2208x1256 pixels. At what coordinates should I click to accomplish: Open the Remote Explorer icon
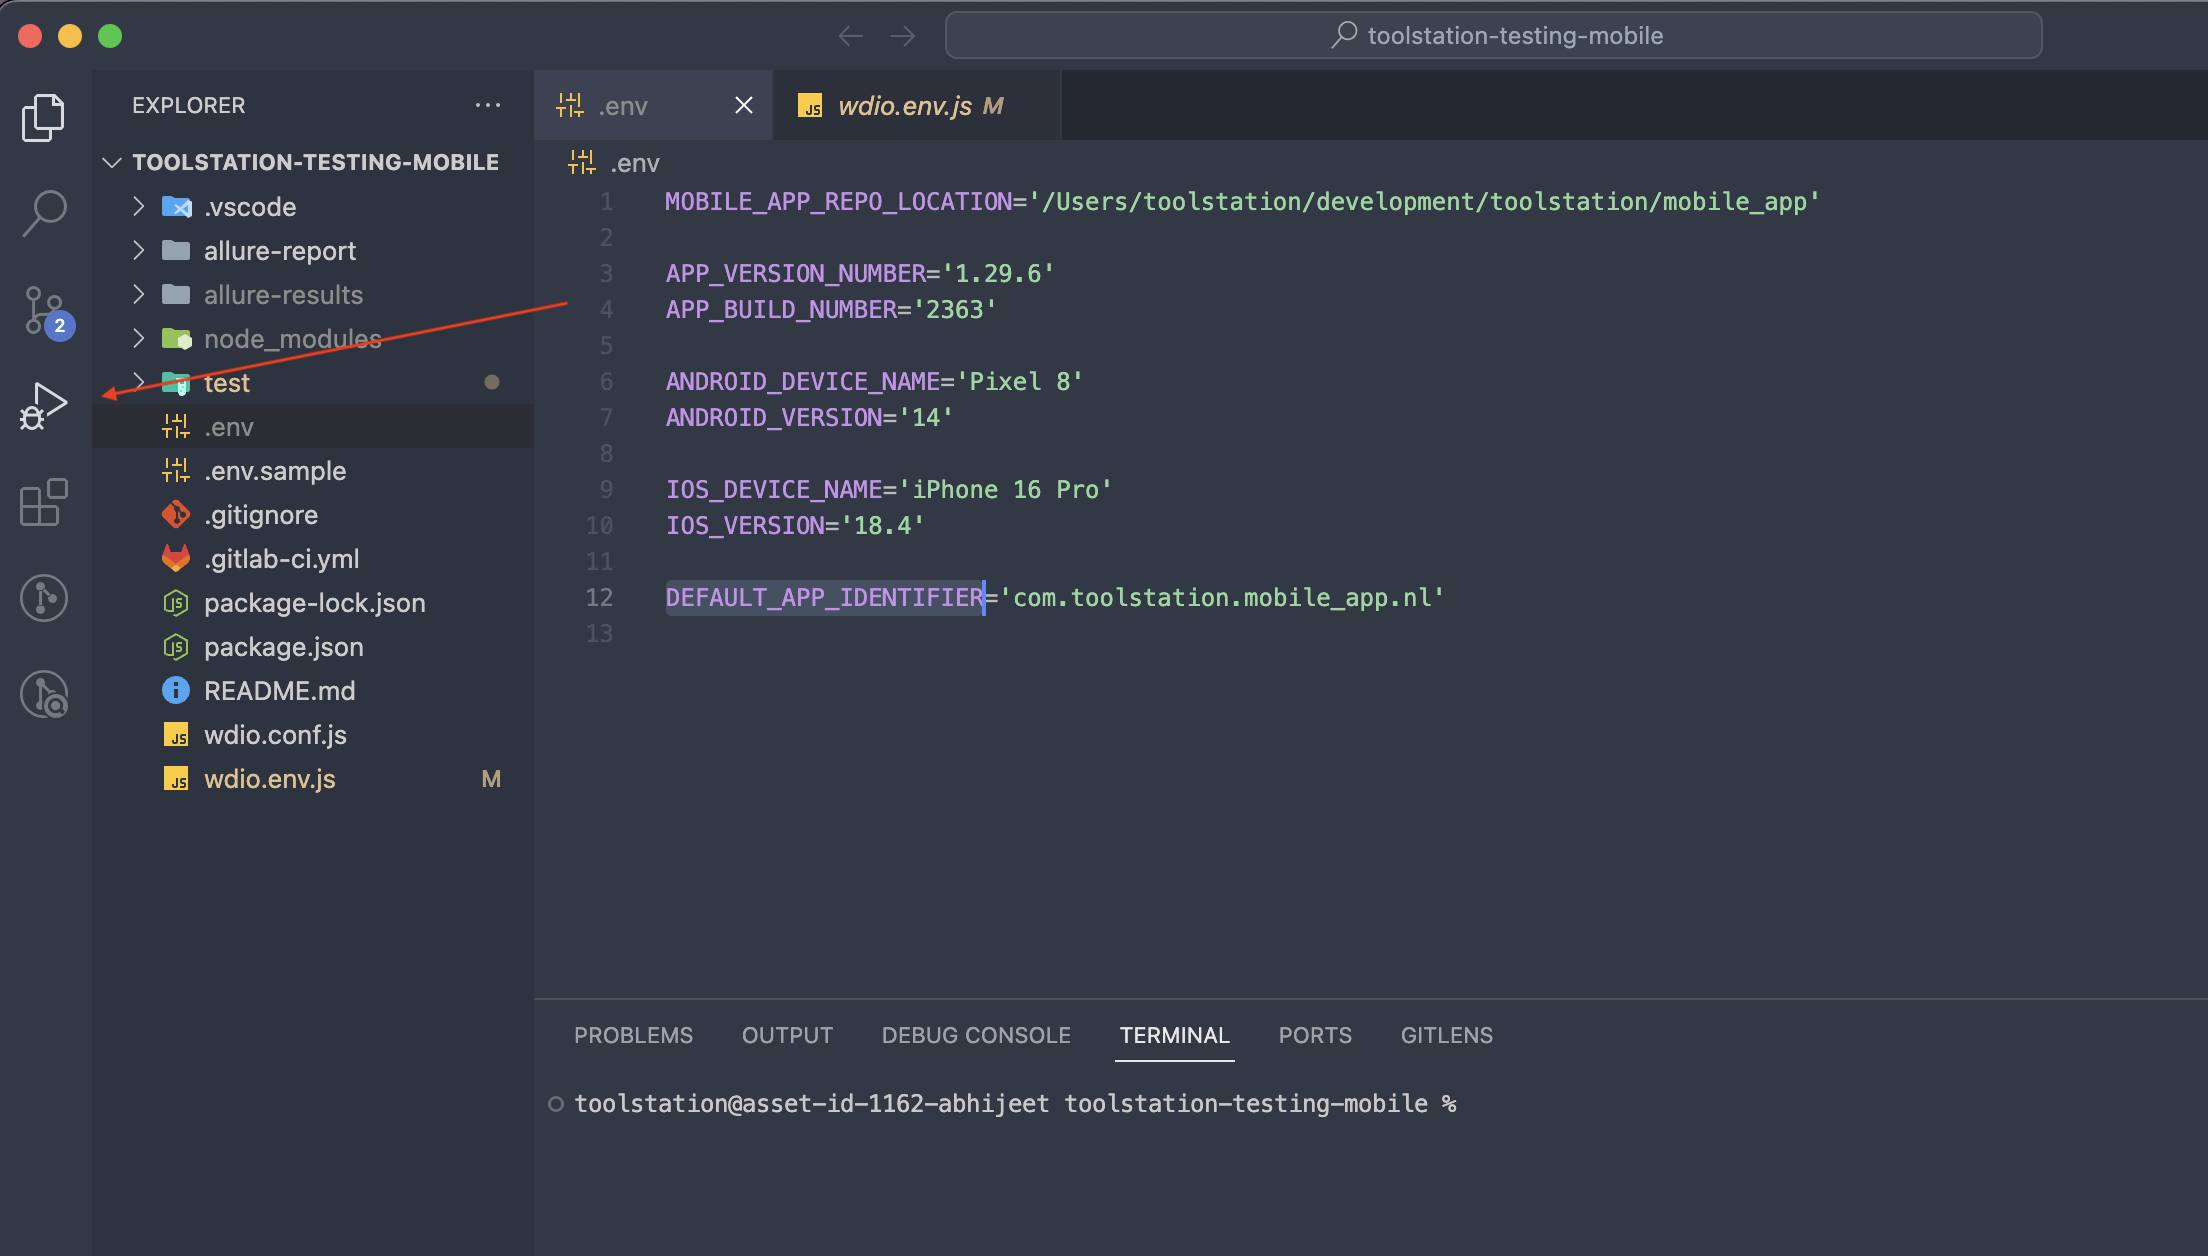[43, 694]
